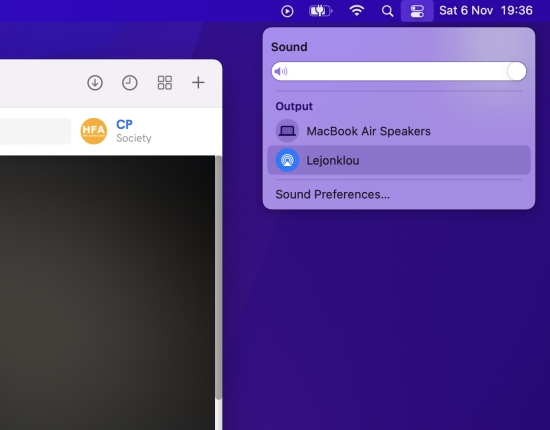Open the Control Centre menu bar icon
550x430 pixels.
tap(417, 11)
